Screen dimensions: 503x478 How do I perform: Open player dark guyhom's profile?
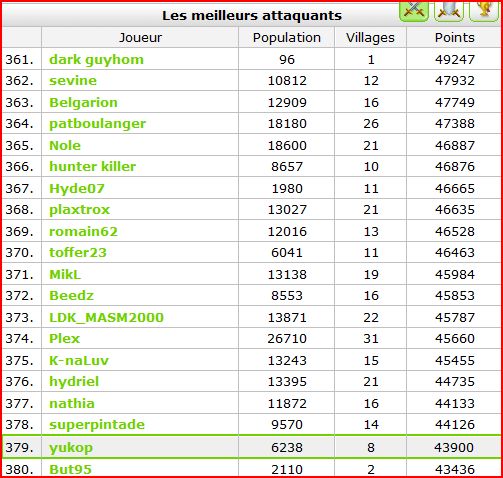[x=96, y=60]
